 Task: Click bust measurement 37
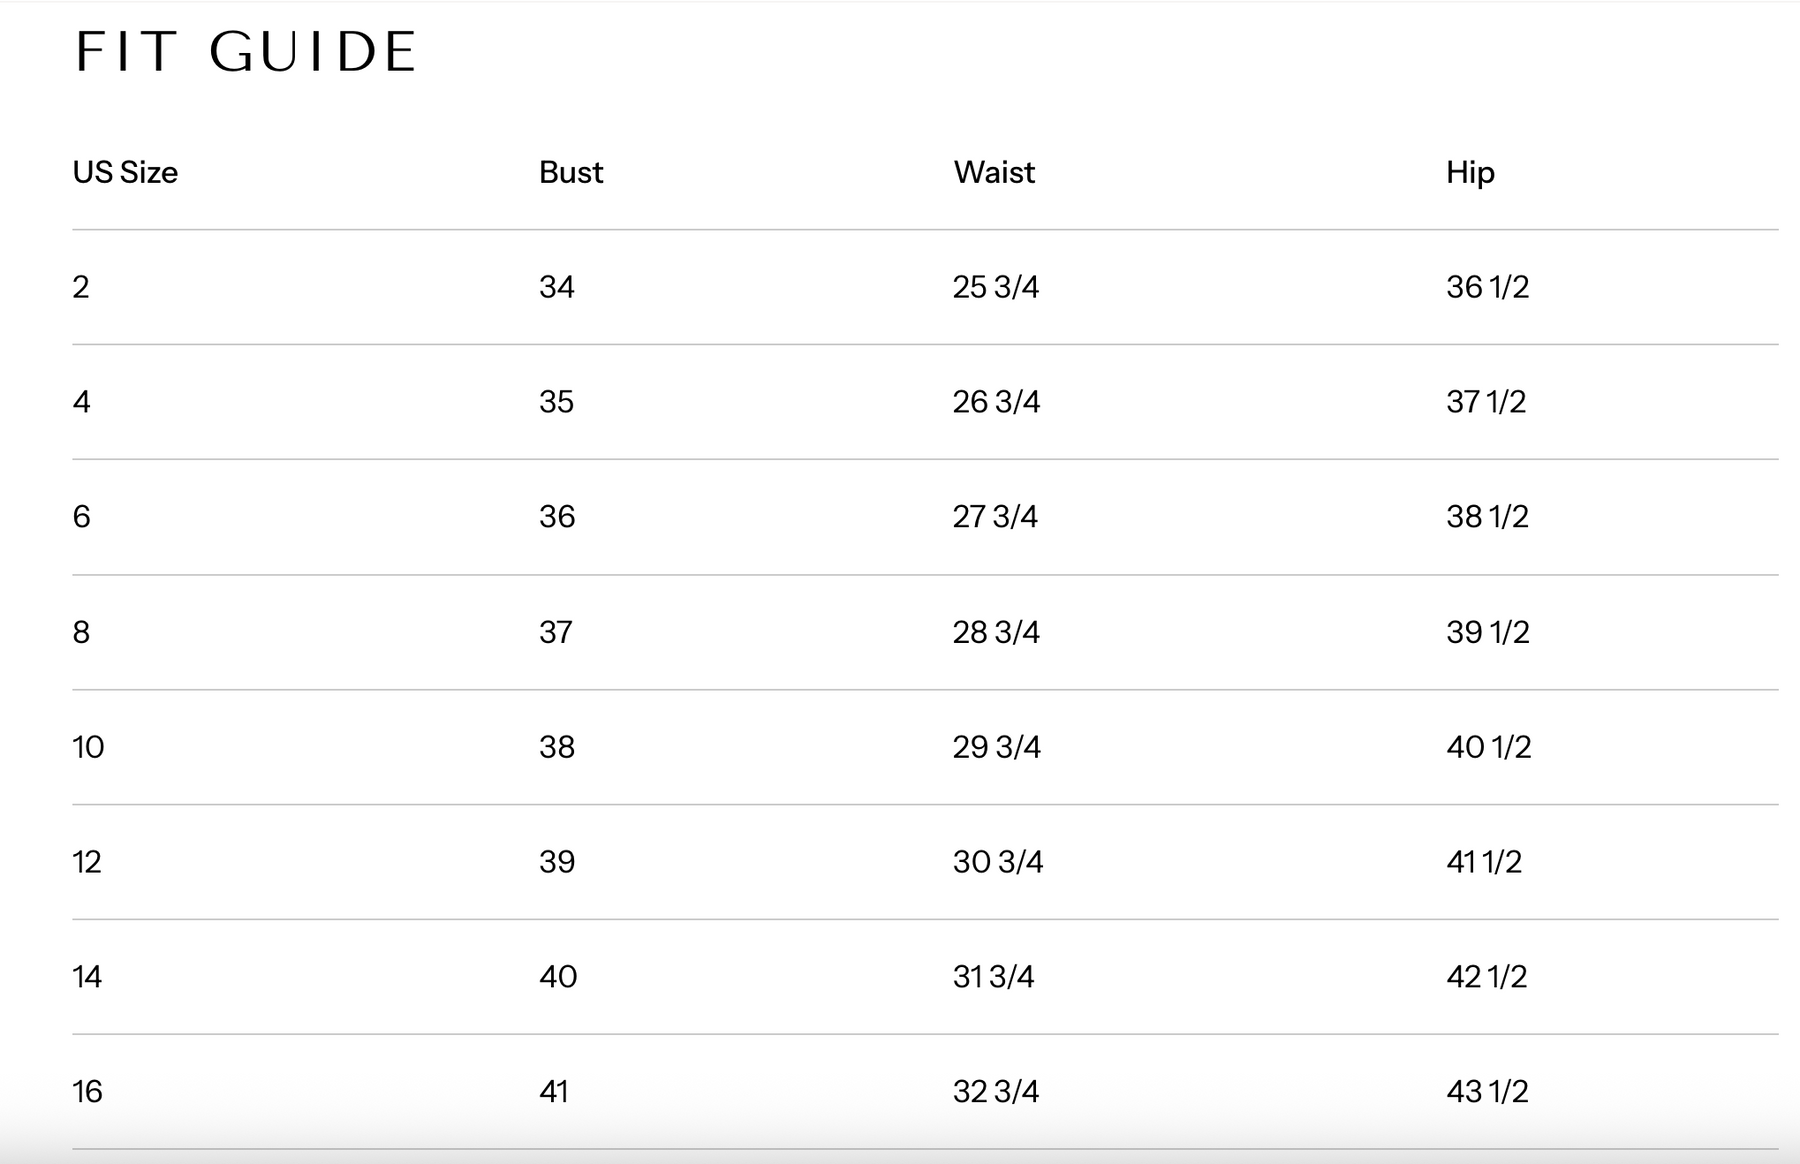pyautogui.click(x=556, y=632)
